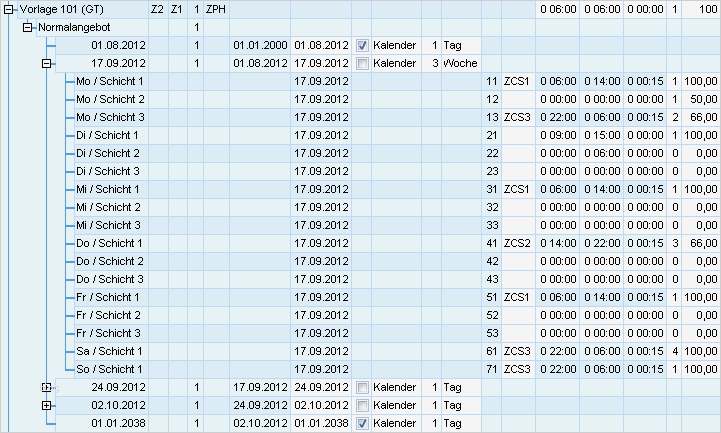Click count 3 in the 17.09.2012 row
This screenshot has width=721, height=433.
click(x=435, y=63)
